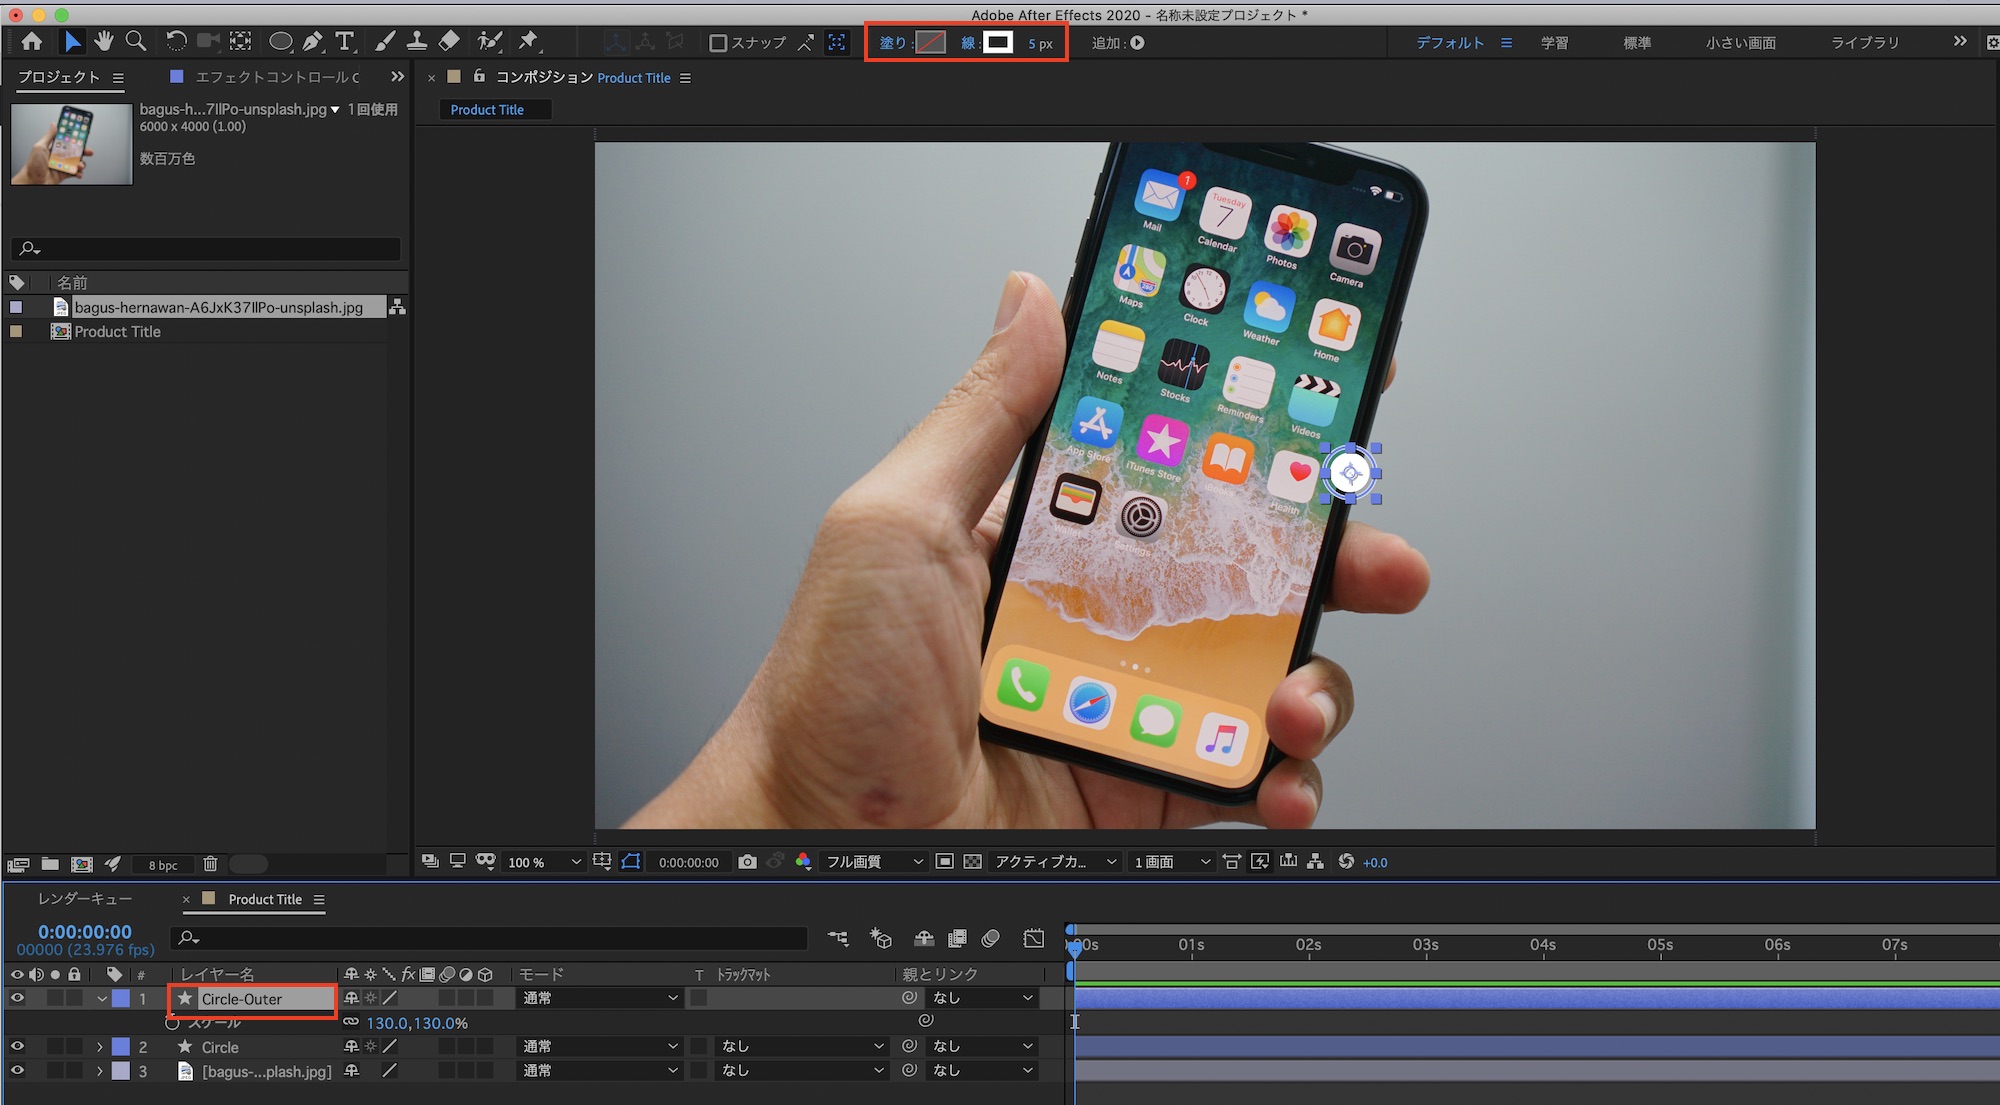Select the Pen tool
2000x1105 pixels.
coord(313,41)
